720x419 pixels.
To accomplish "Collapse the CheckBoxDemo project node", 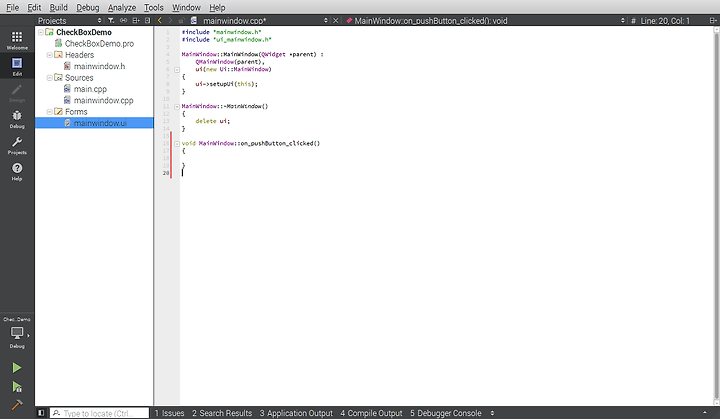I will [x=40, y=32].
